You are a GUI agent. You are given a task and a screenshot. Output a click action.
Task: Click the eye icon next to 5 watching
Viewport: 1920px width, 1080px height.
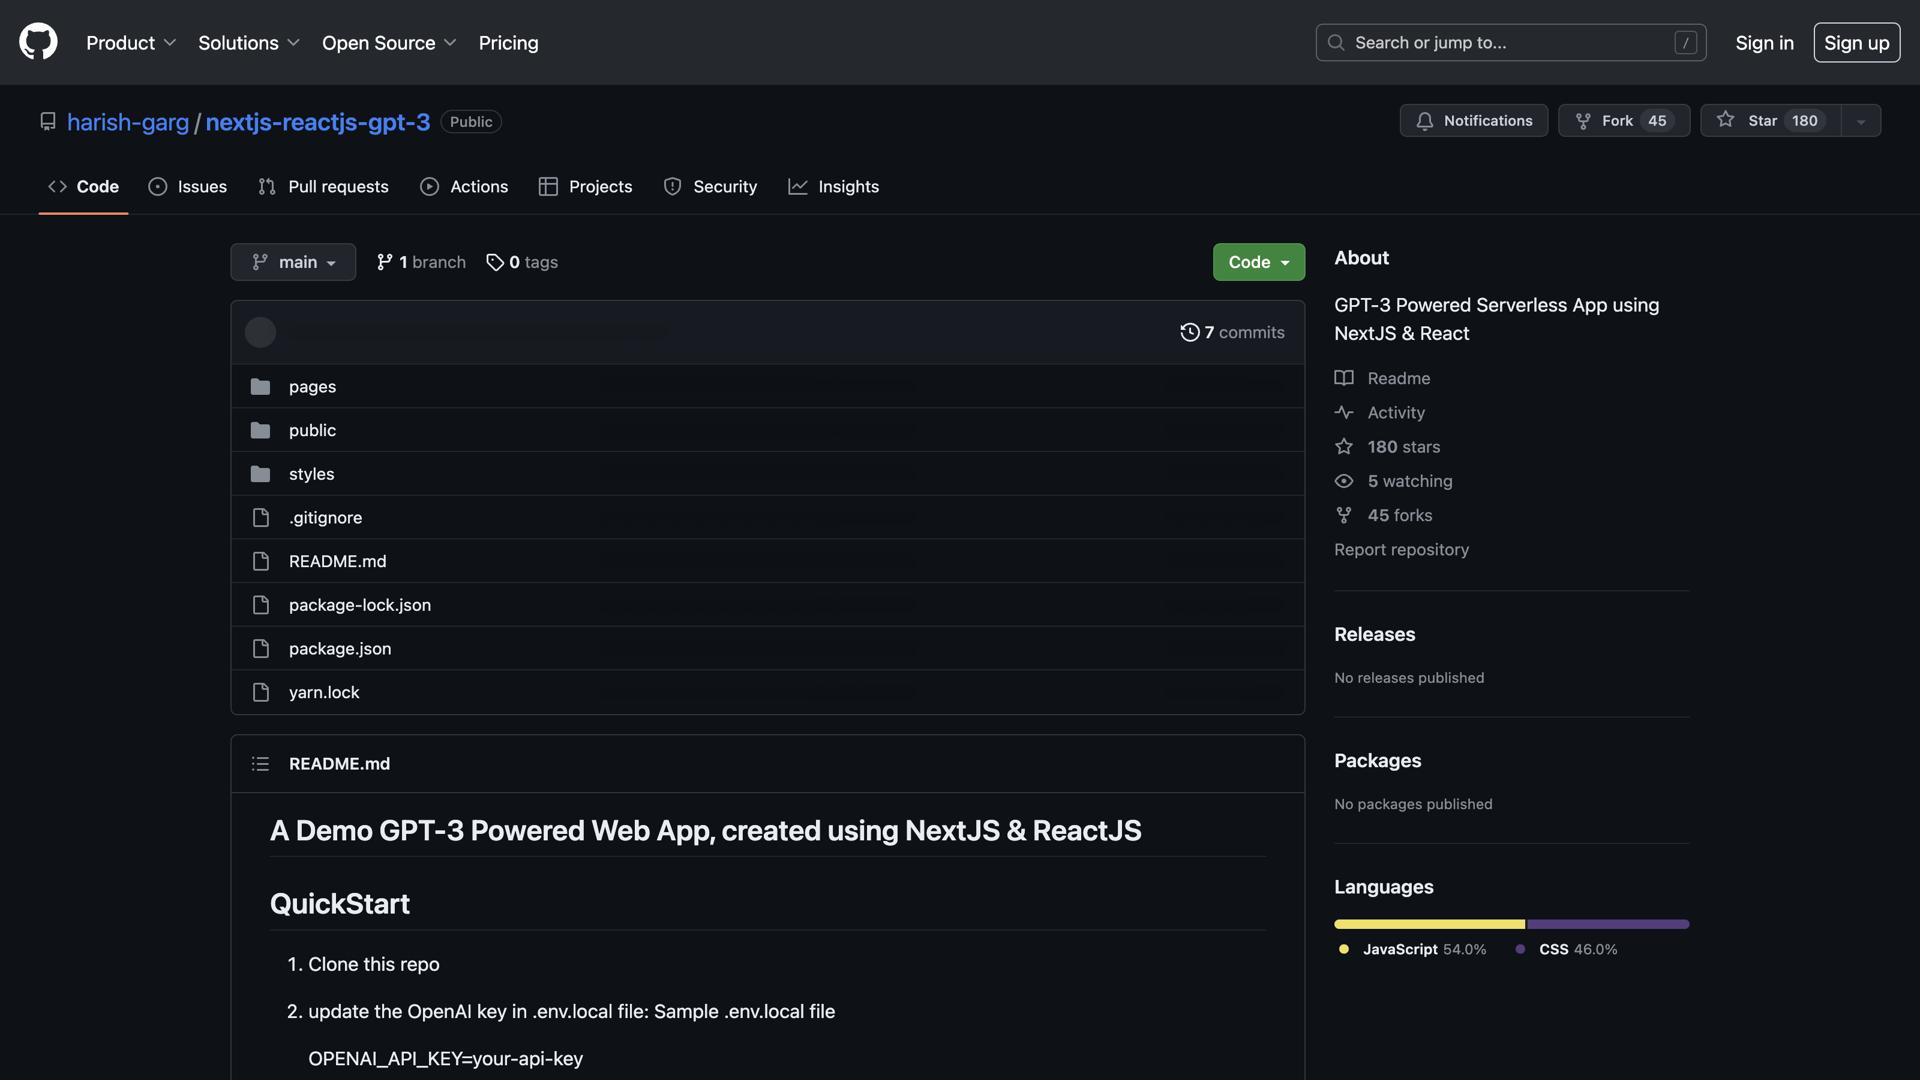[1343, 481]
